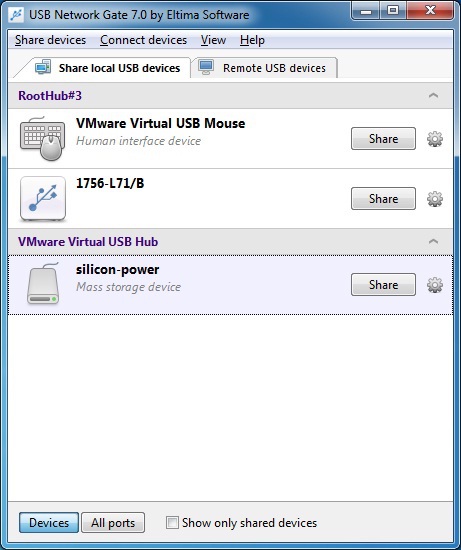Viewport: 461px width, 550px height.
Task: Close the USB Network Gate window
Action: pos(430,12)
